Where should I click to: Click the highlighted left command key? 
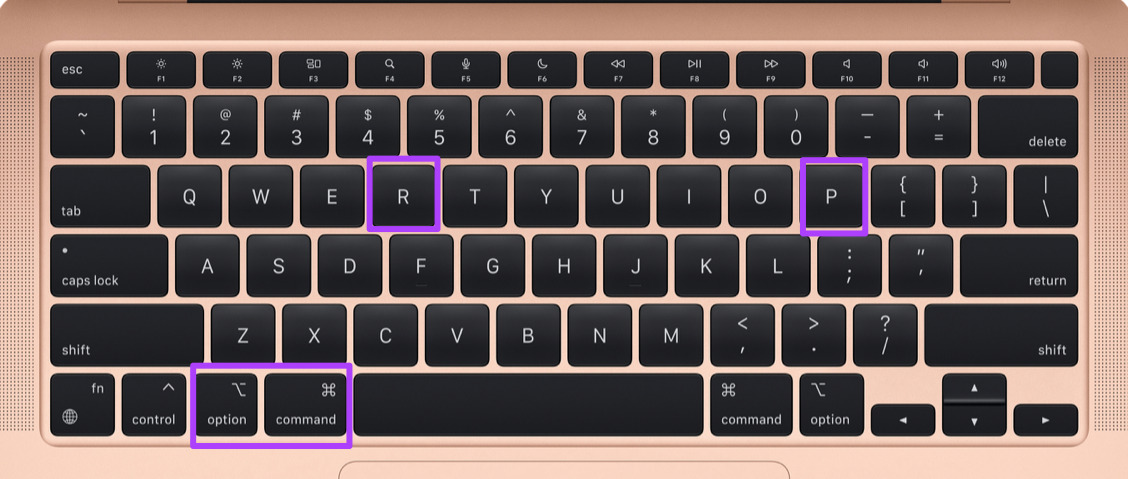[305, 405]
